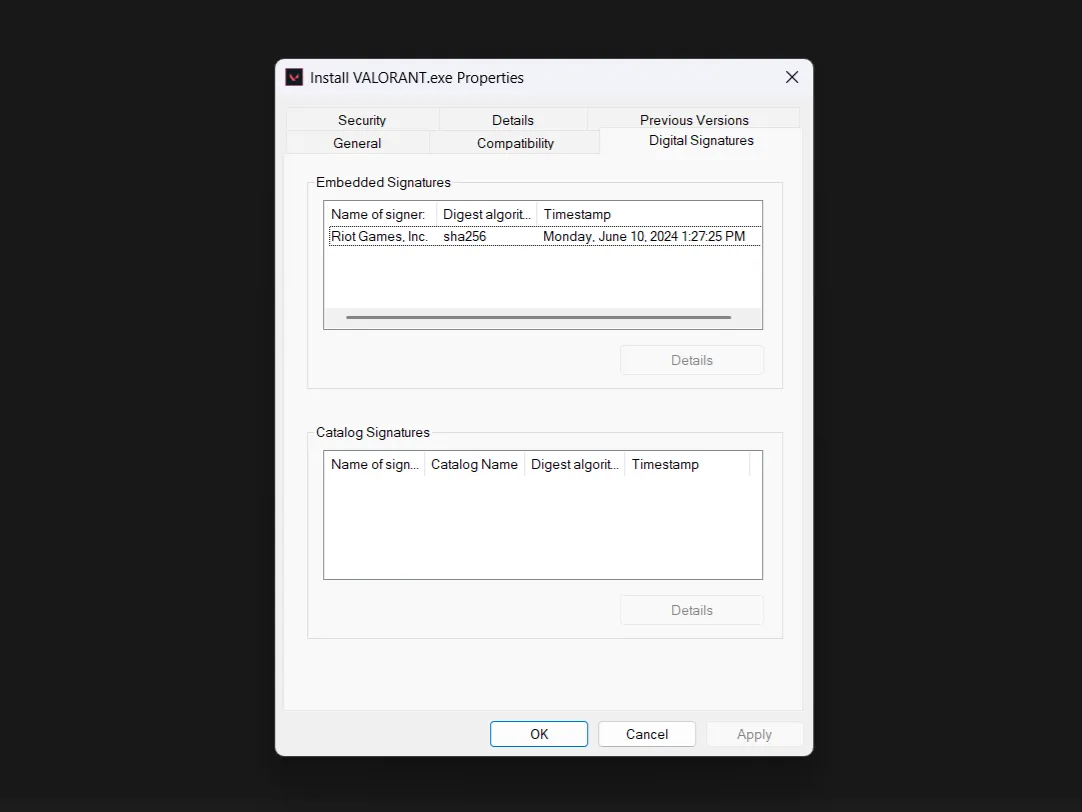Switch to the Security tab

pos(361,119)
